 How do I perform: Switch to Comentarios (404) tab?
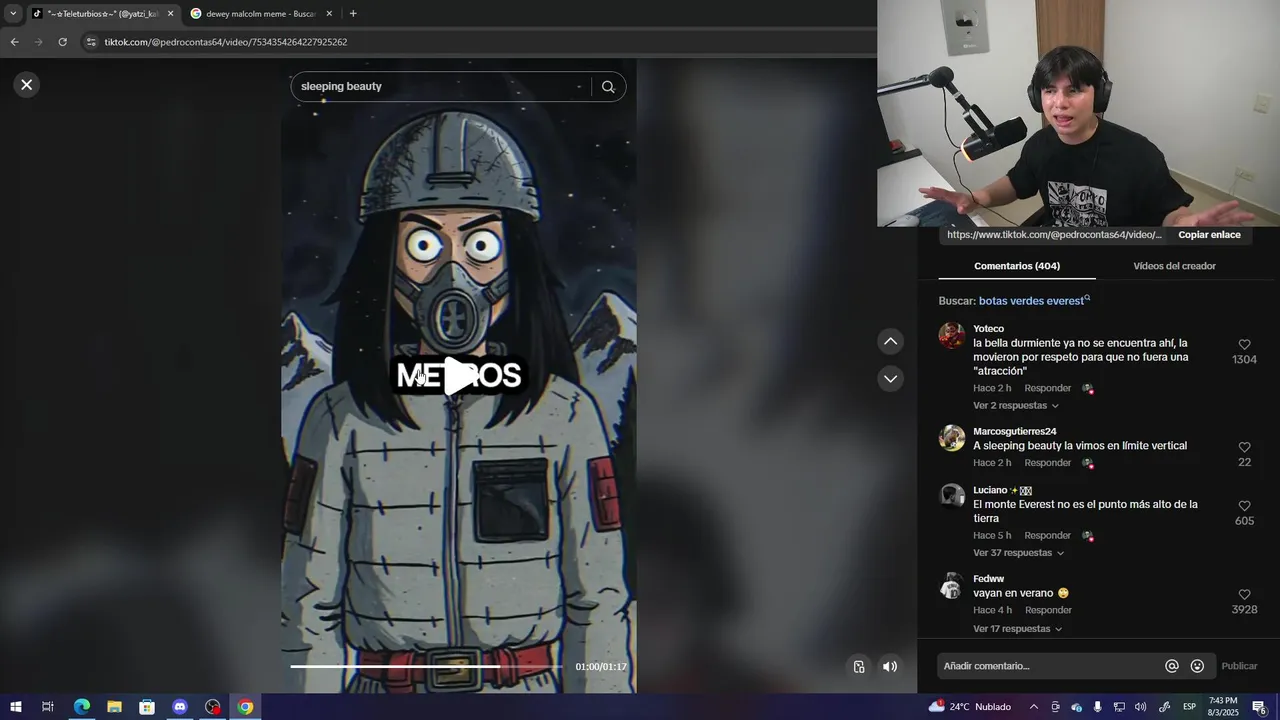click(x=1017, y=266)
